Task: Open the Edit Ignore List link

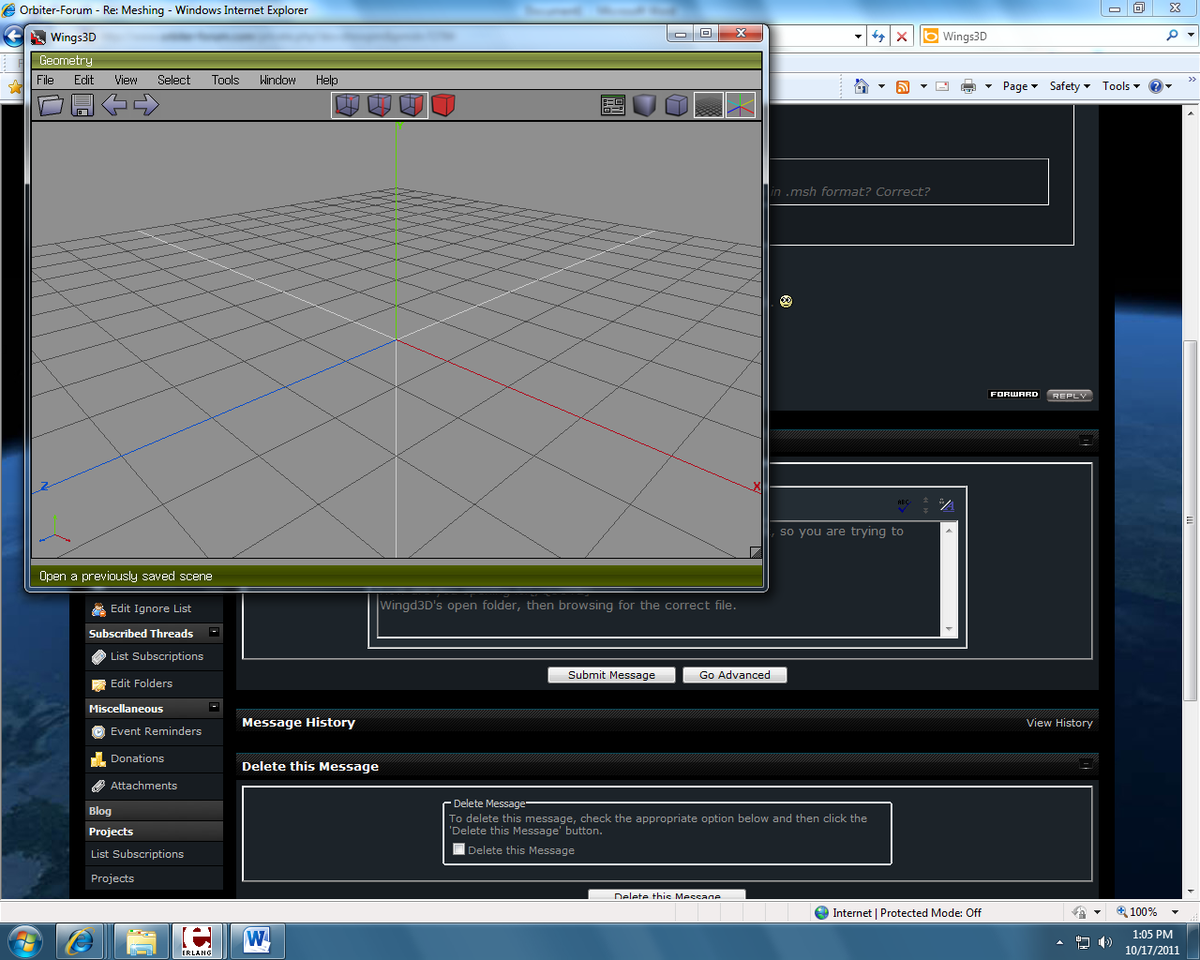Action: coord(150,608)
